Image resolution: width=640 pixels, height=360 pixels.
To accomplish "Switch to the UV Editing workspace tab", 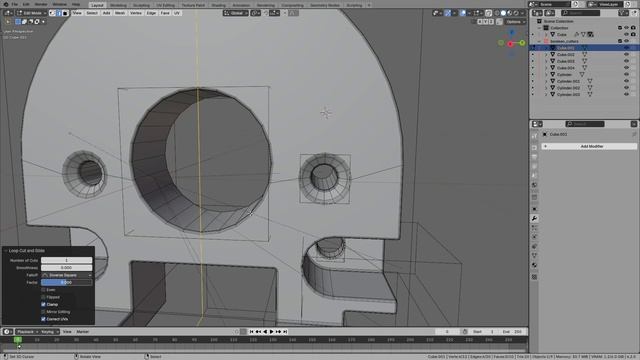I will tap(165, 5).
